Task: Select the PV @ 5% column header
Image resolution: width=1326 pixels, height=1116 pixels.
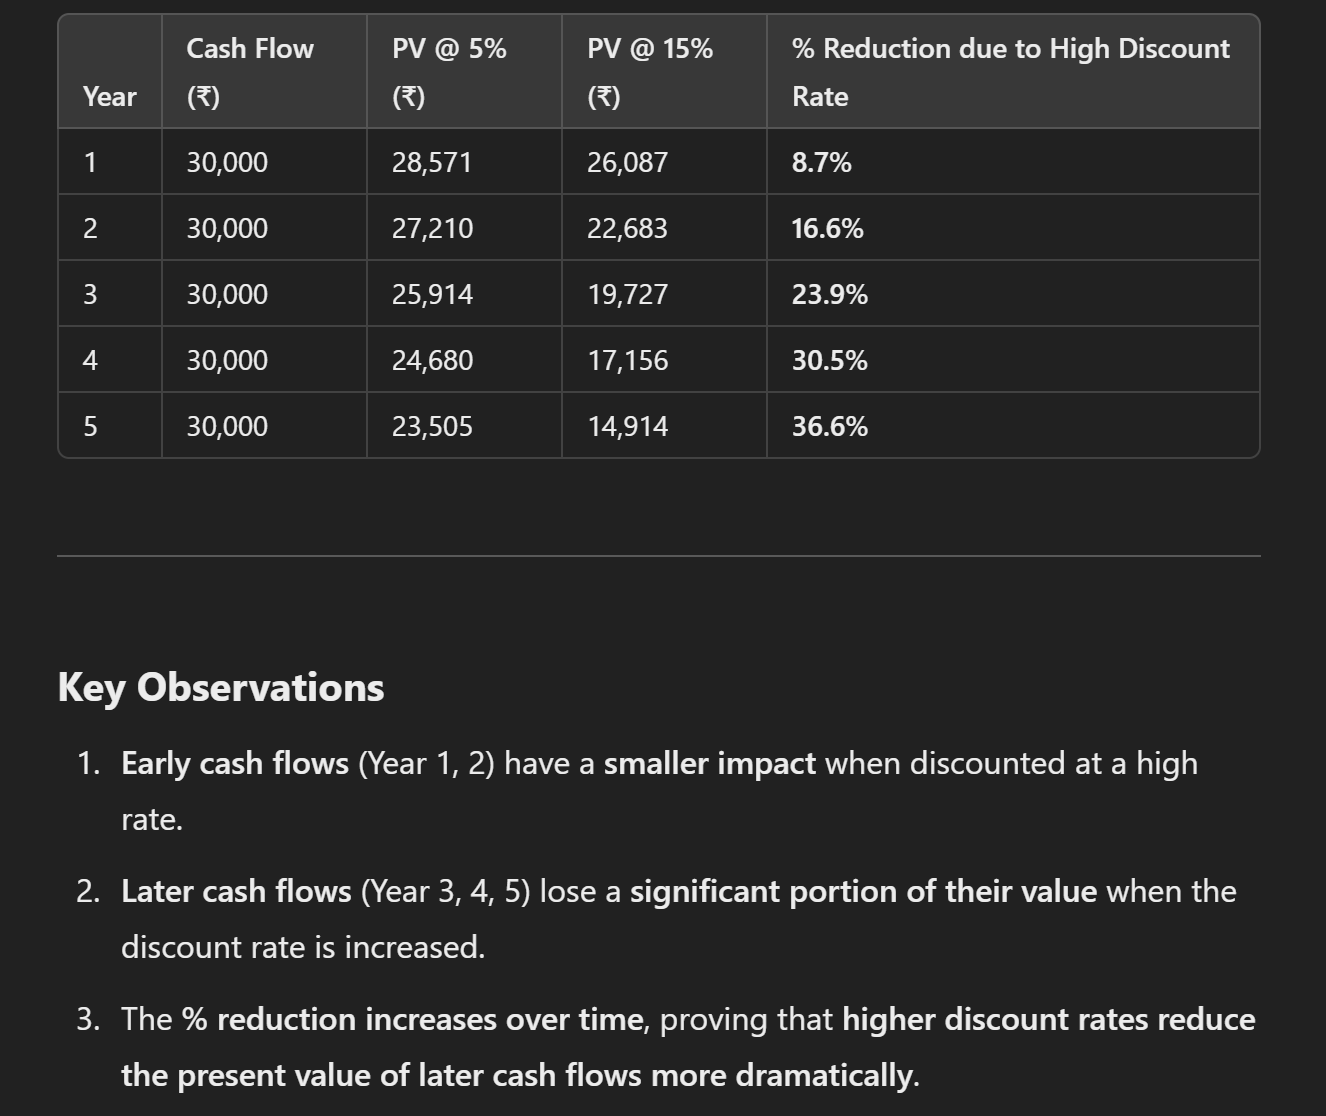Action: click(x=449, y=72)
